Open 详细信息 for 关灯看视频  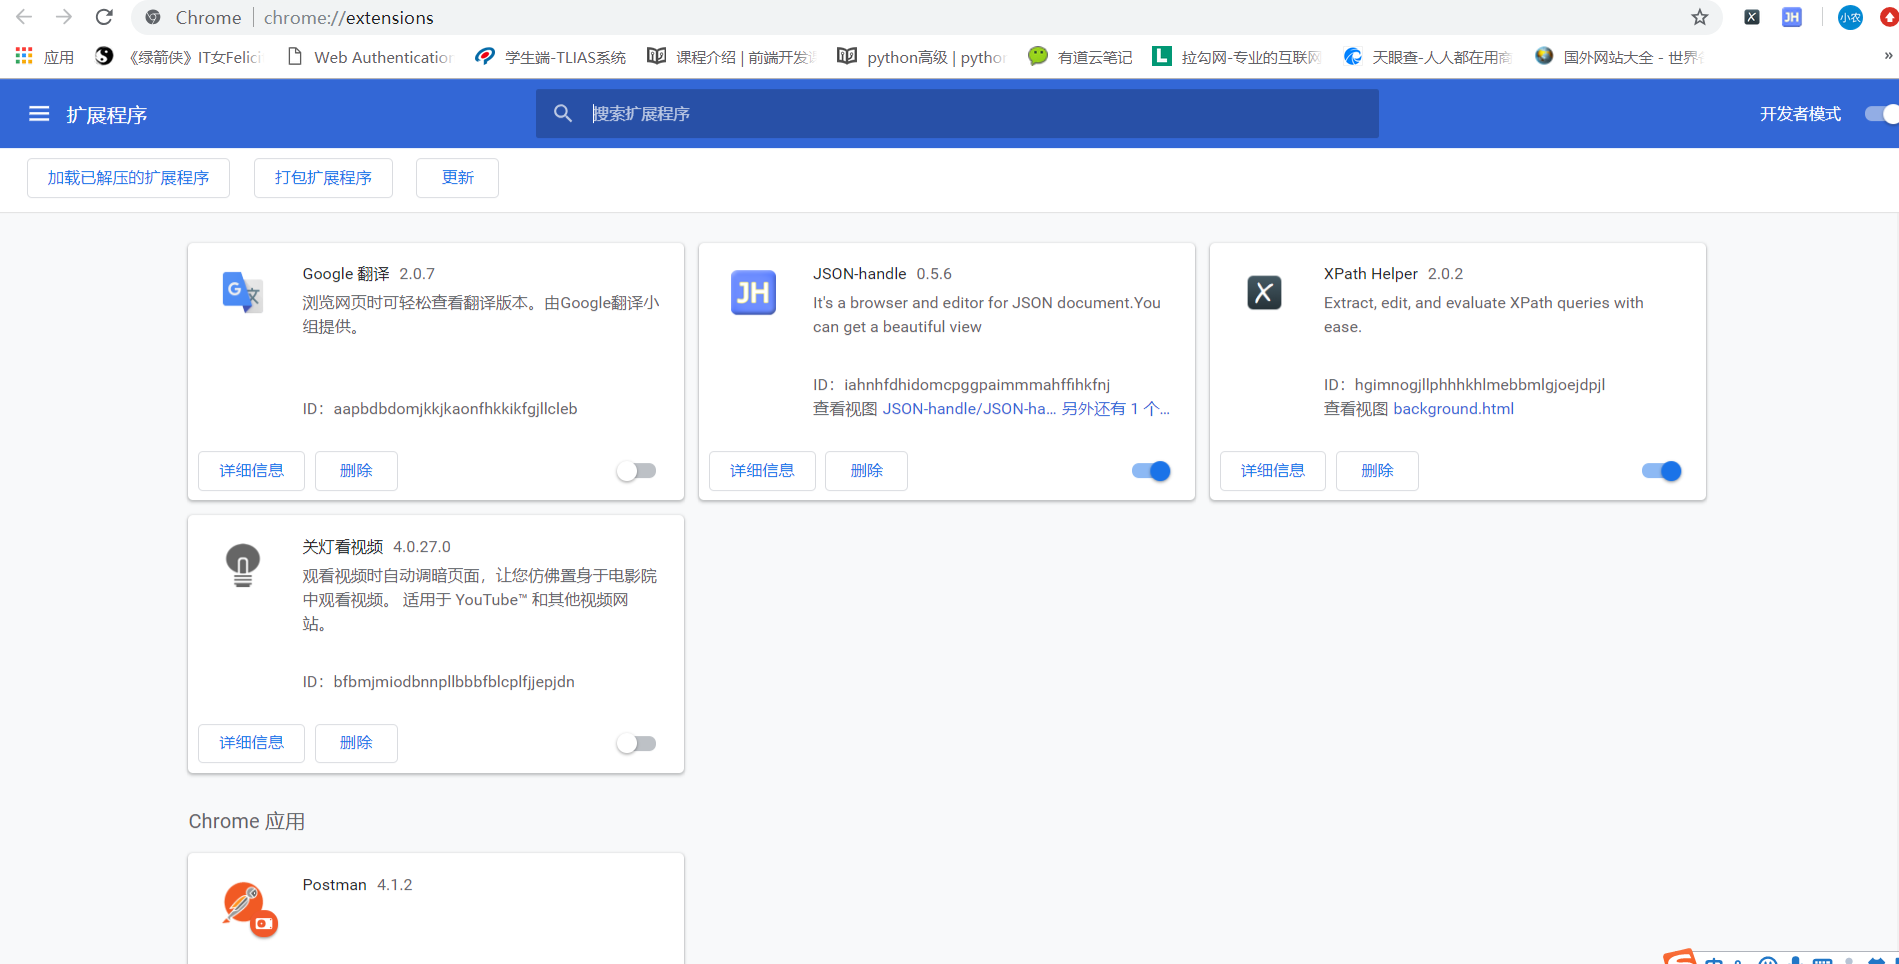click(x=251, y=743)
